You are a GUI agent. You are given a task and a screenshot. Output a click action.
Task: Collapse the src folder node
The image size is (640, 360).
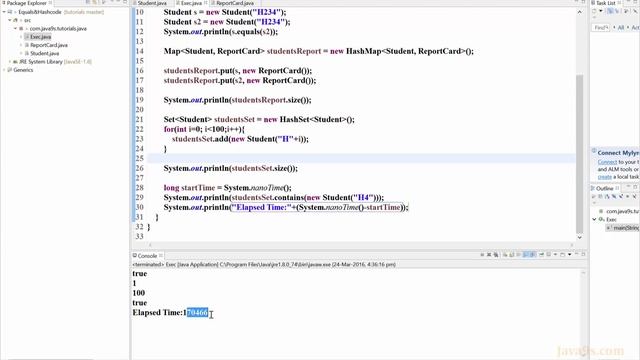tap(10, 20)
